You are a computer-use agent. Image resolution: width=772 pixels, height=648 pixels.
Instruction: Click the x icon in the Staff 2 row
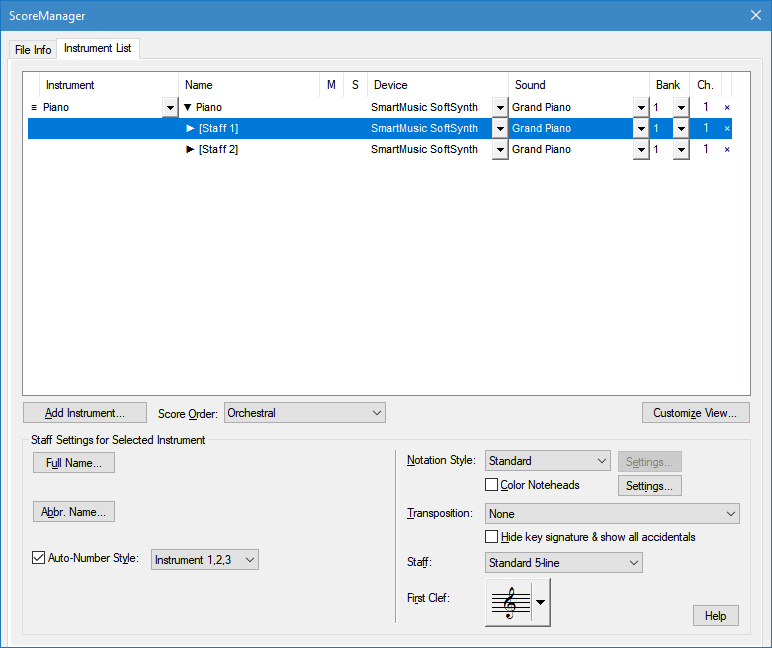(x=727, y=149)
